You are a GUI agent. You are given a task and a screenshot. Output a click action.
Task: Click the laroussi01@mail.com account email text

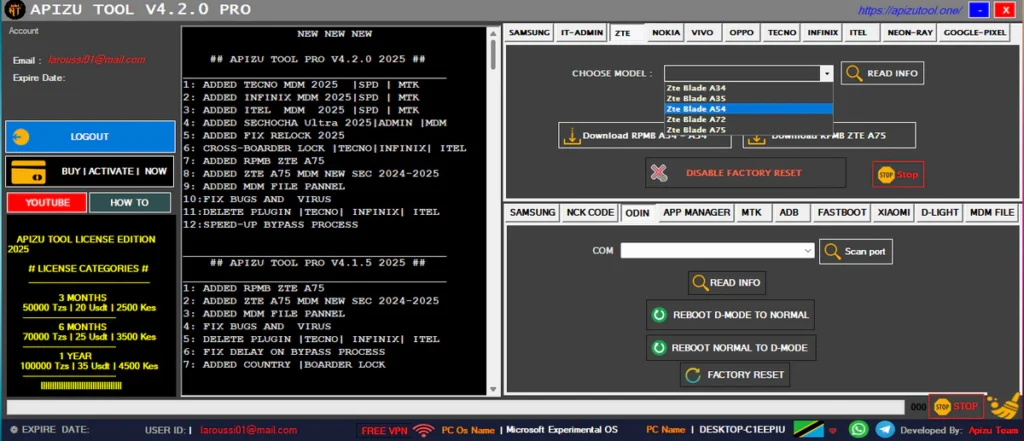tap(97, 60)
